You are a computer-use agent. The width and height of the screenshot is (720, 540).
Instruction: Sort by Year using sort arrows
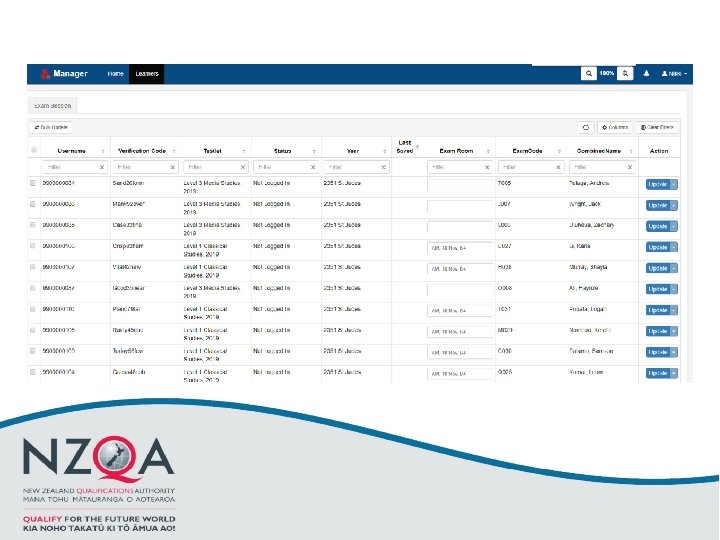pyautogui.click(x=384, y=152)
